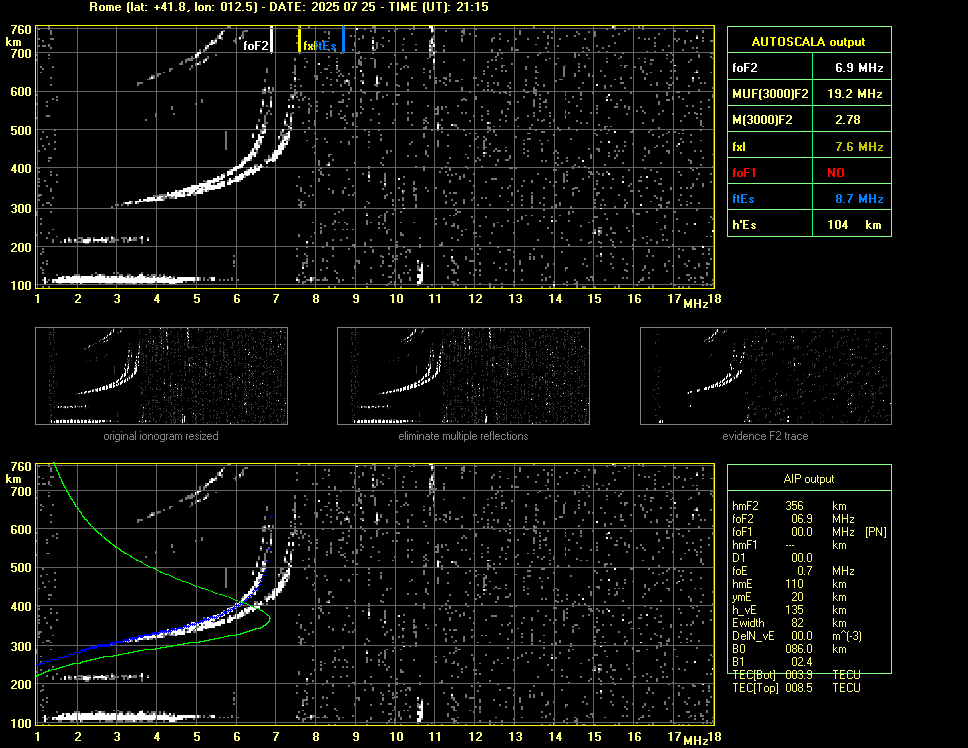The height and width of the screenshot is (748, 968).
Task: Click the '[PN]' flag beside foF1 in AIP output
Action: pyautogui.click(x=876, y=532)
